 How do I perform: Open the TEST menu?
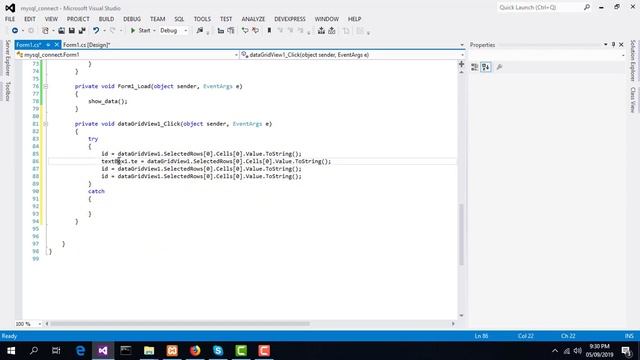coord(226,19)
